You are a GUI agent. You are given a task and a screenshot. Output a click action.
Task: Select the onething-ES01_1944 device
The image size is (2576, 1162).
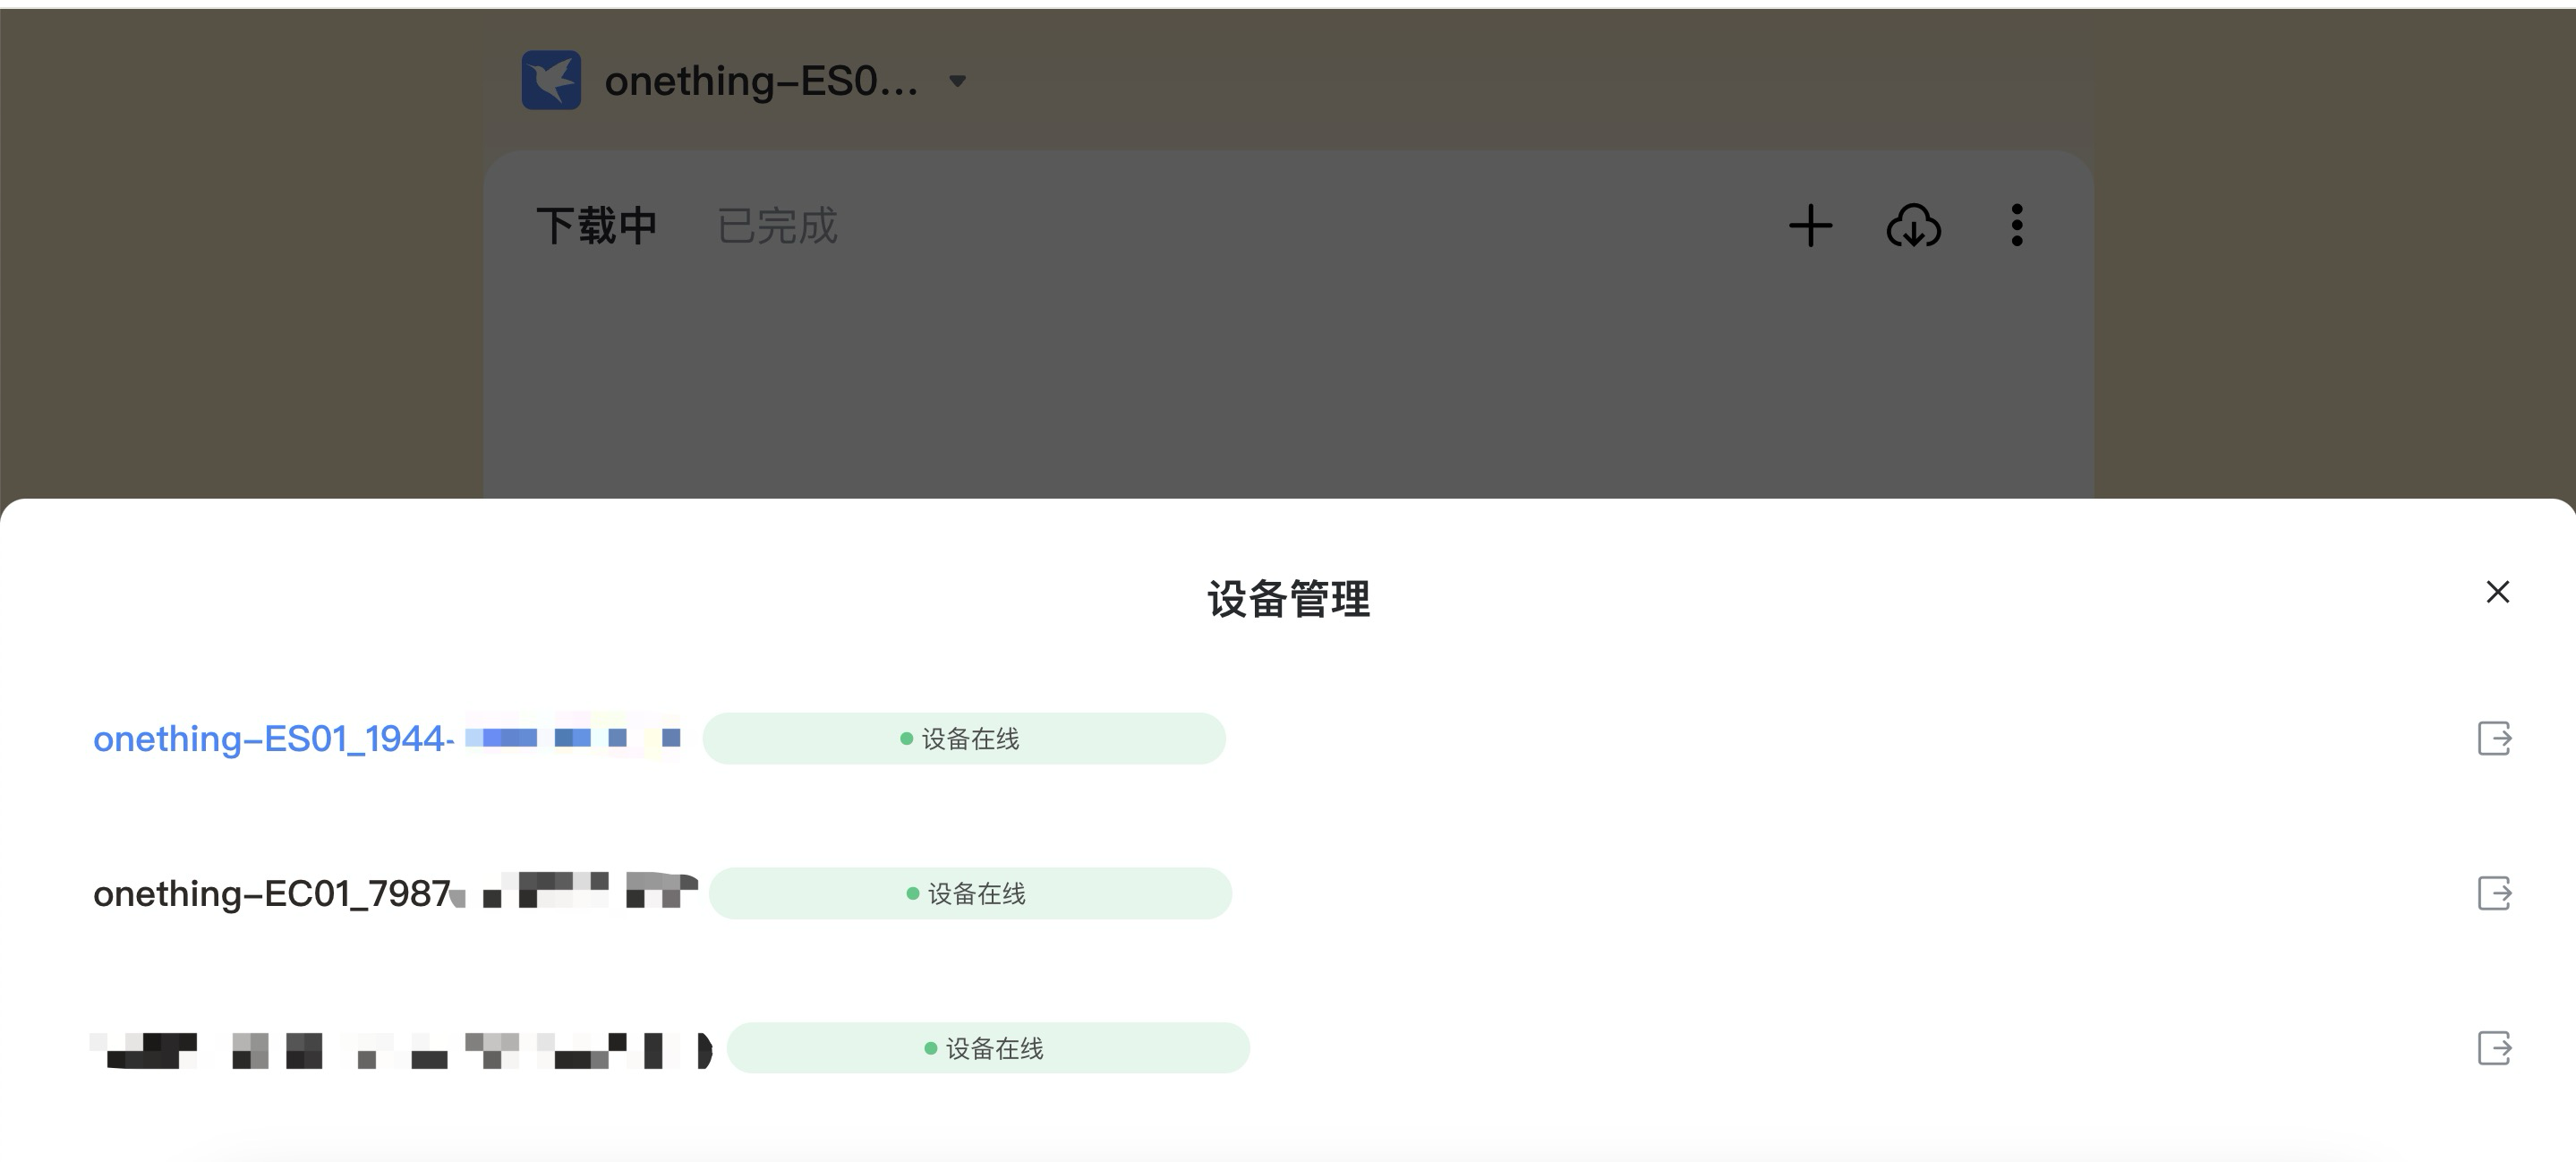(387, 739)
